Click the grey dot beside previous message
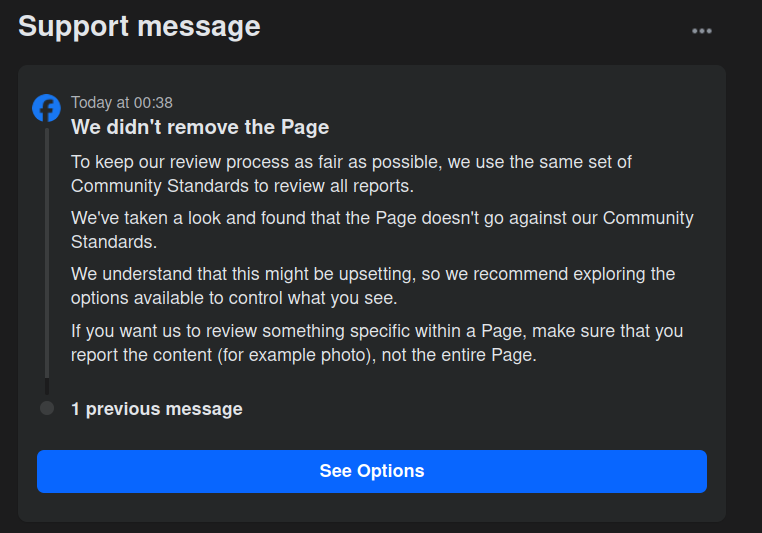The height and width of the screenshot is (533, 762). pyautogui.click(x=47, y=408)
